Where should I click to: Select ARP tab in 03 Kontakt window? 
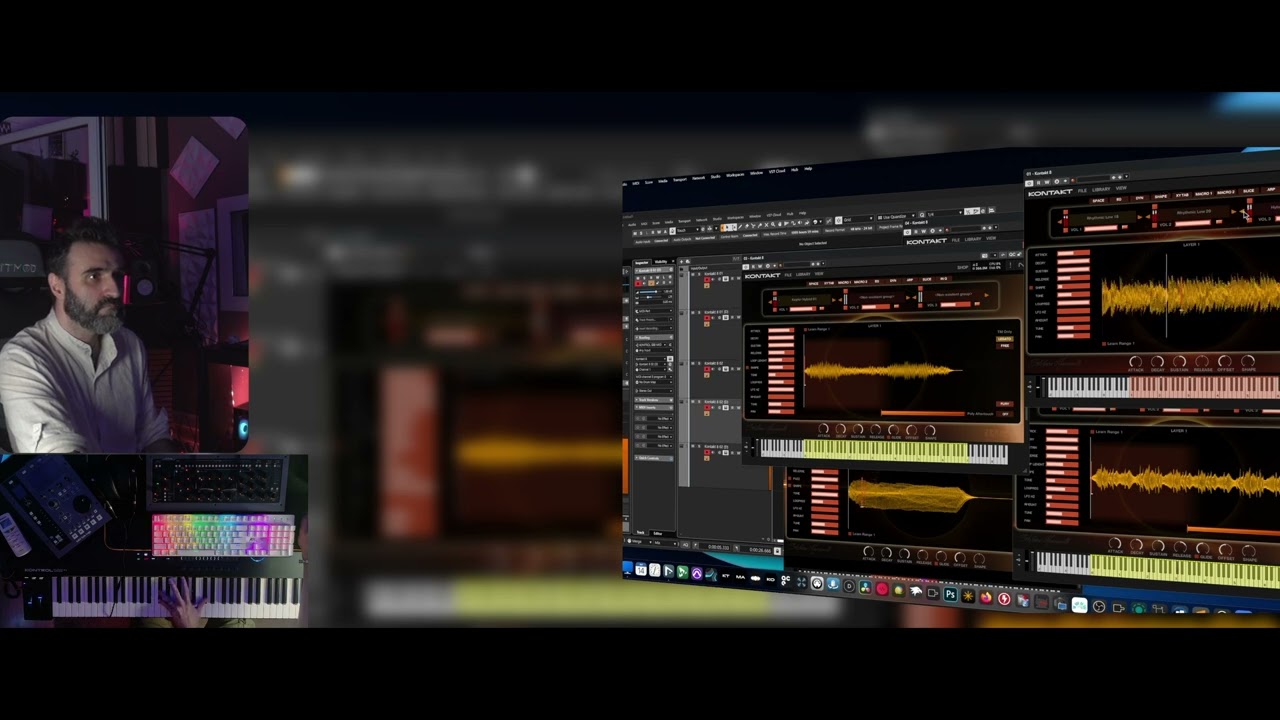[909, 280]
